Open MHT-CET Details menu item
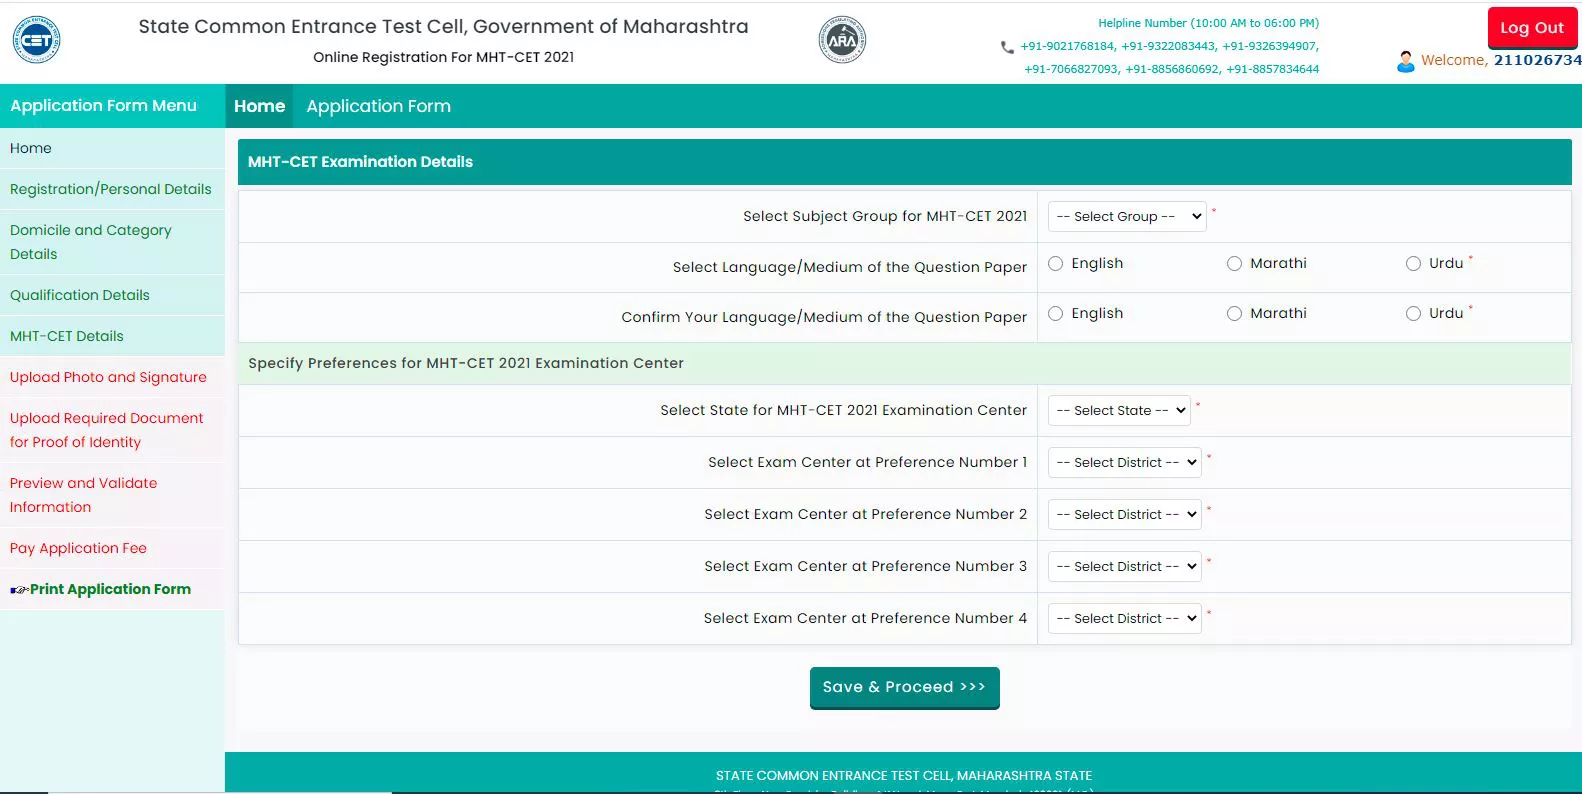 [112, 336]
